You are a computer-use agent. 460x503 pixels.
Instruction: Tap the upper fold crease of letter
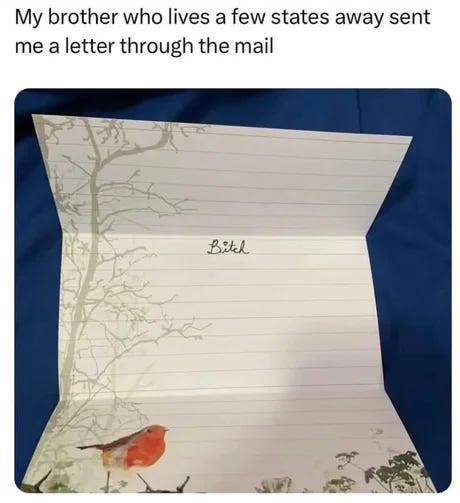pos(213,233)
